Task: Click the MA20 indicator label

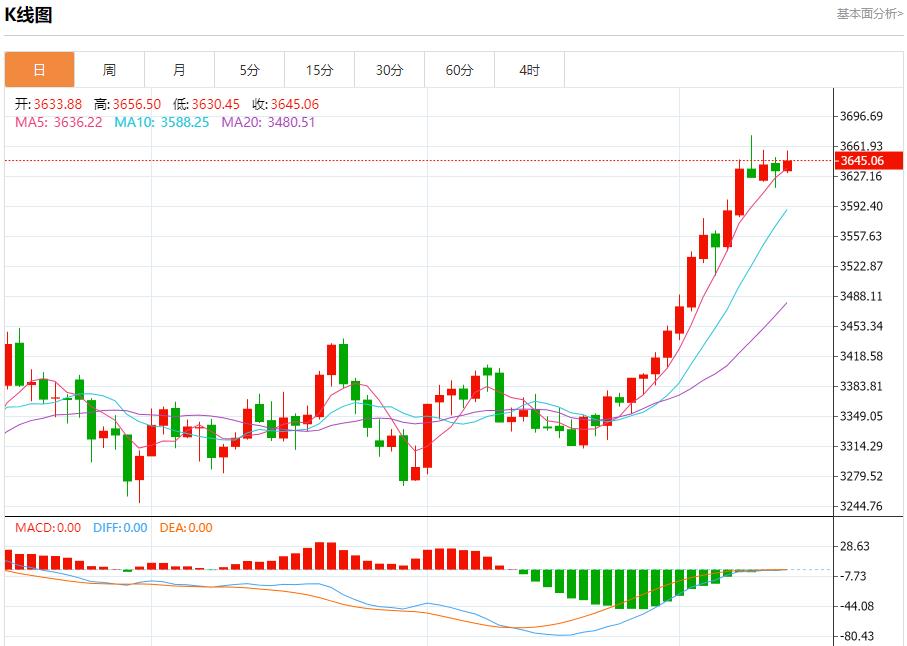Action: (x=267, y=122)
